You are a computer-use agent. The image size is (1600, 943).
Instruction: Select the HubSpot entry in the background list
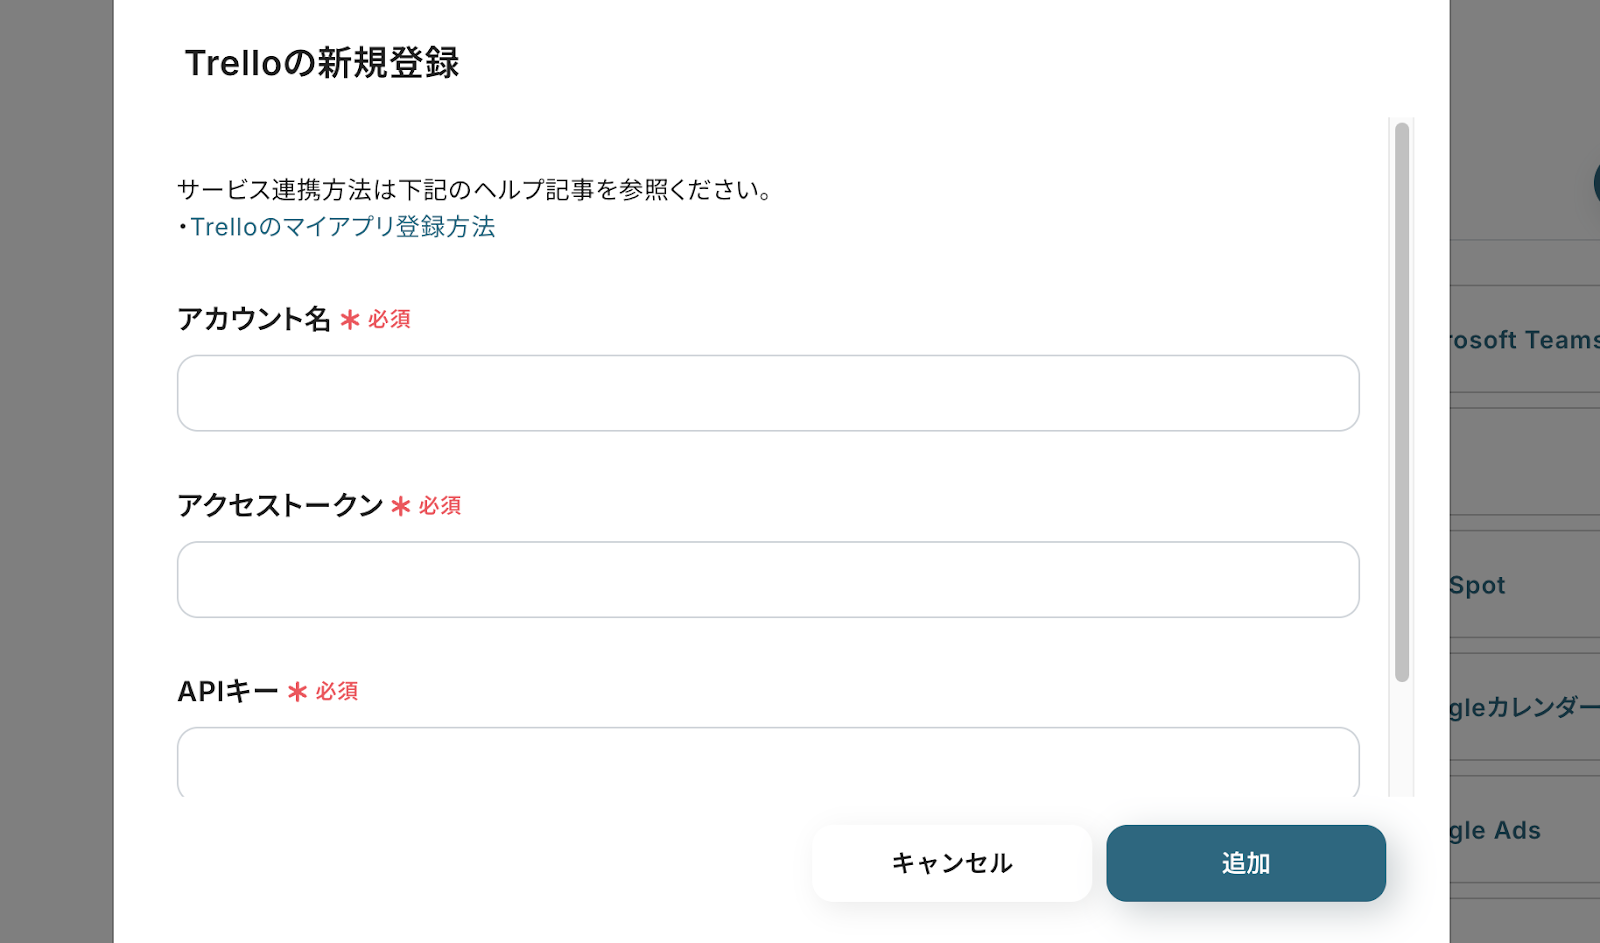click(1478, 585)
